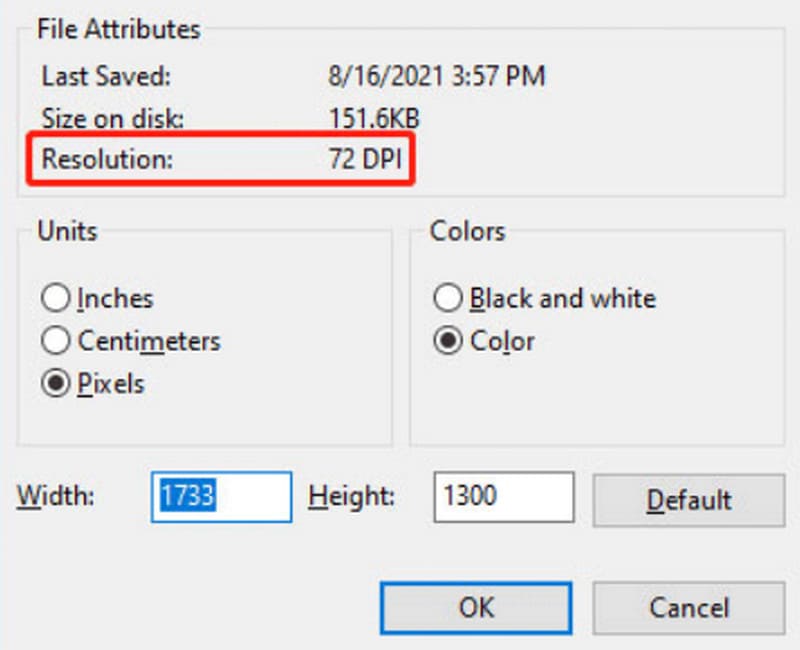Confirm the dialog with OK
This screenshot has width=800, height=650.
476,608
